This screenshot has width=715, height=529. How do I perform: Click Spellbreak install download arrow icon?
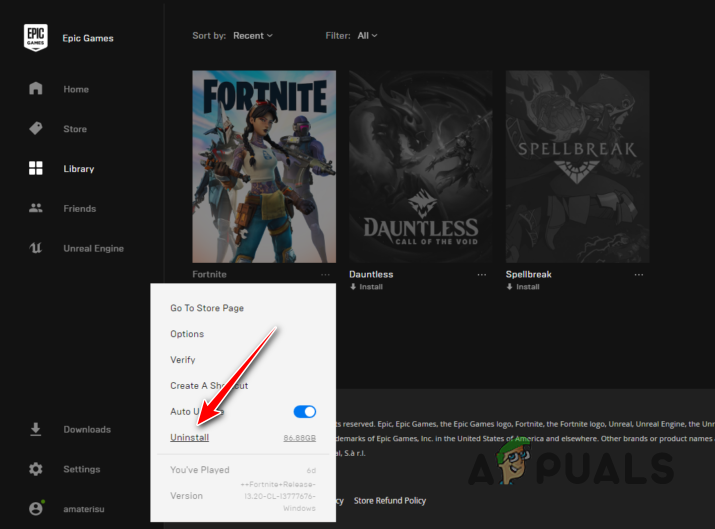509,287
